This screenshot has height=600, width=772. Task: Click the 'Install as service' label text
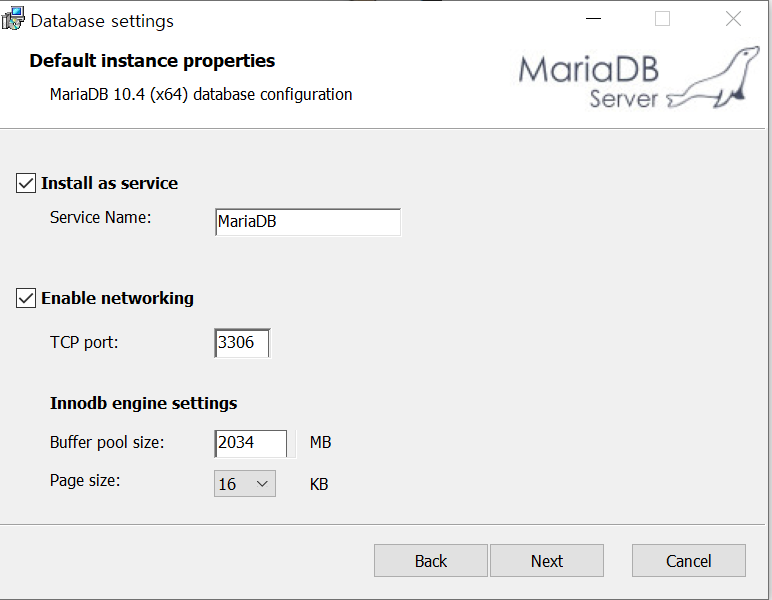pos(109,183)
